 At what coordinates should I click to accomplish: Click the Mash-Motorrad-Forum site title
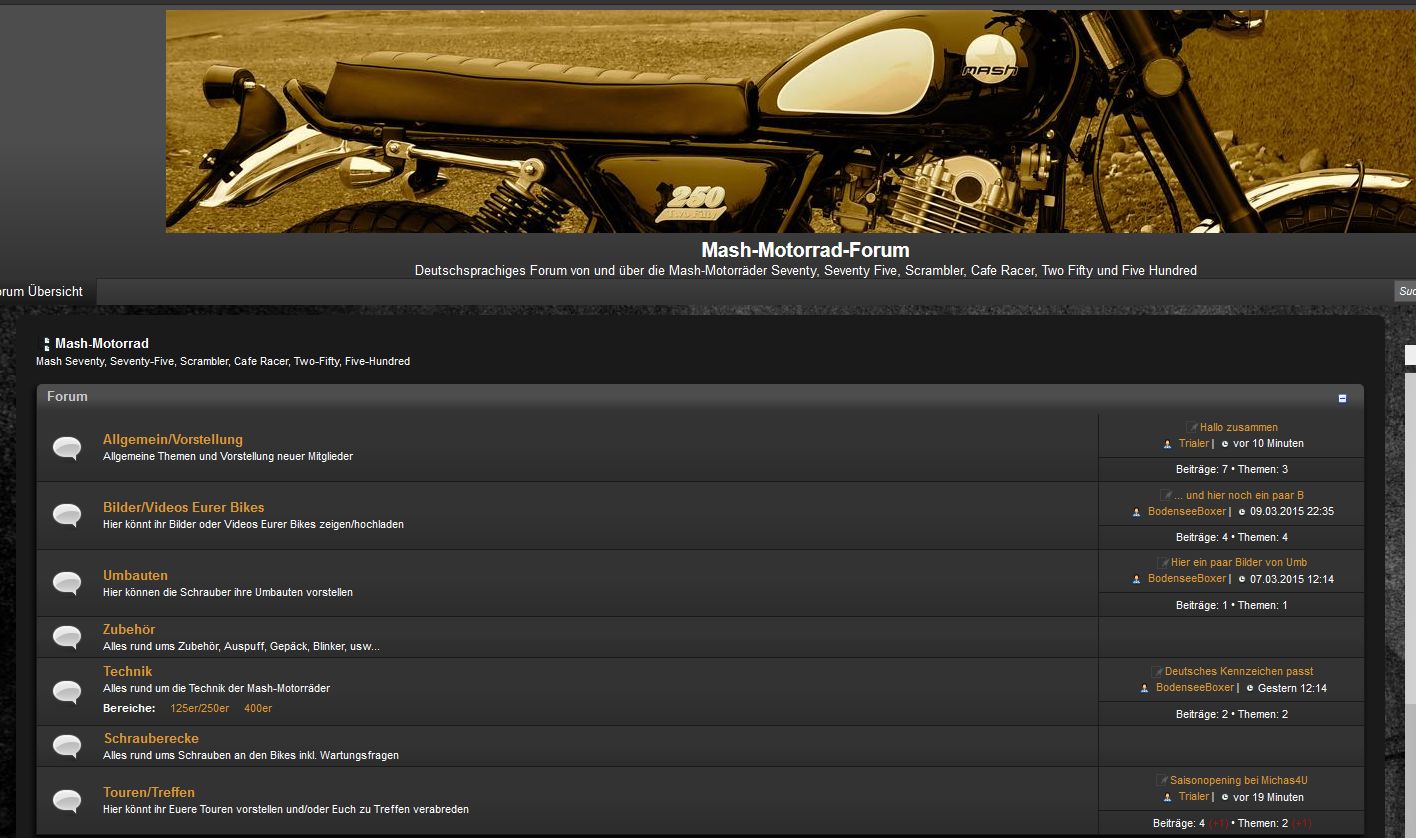coord(805,250)
